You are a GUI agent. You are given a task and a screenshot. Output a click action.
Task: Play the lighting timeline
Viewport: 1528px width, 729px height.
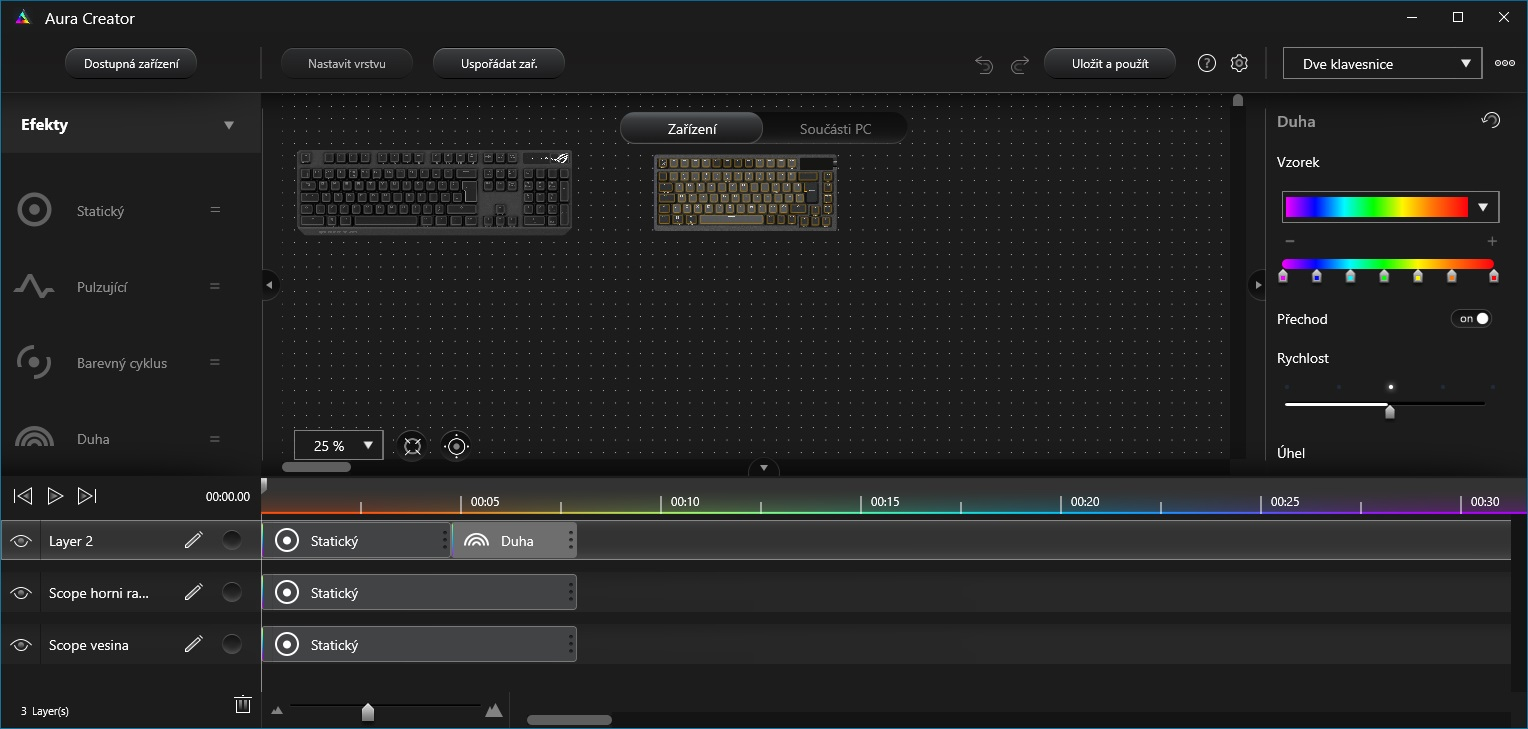[x=56, y=496]
